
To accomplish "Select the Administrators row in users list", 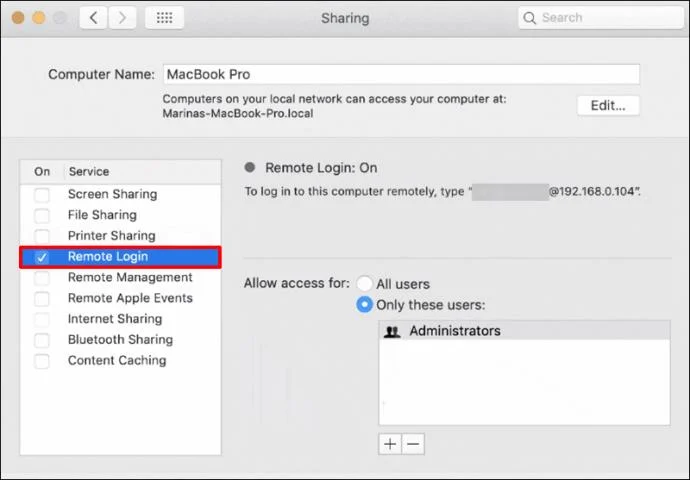I will coord(524,331).
